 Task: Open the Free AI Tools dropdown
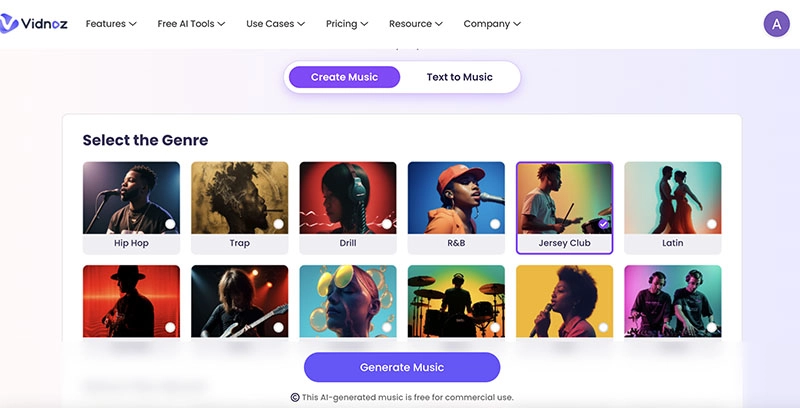[x=191, y=24]
